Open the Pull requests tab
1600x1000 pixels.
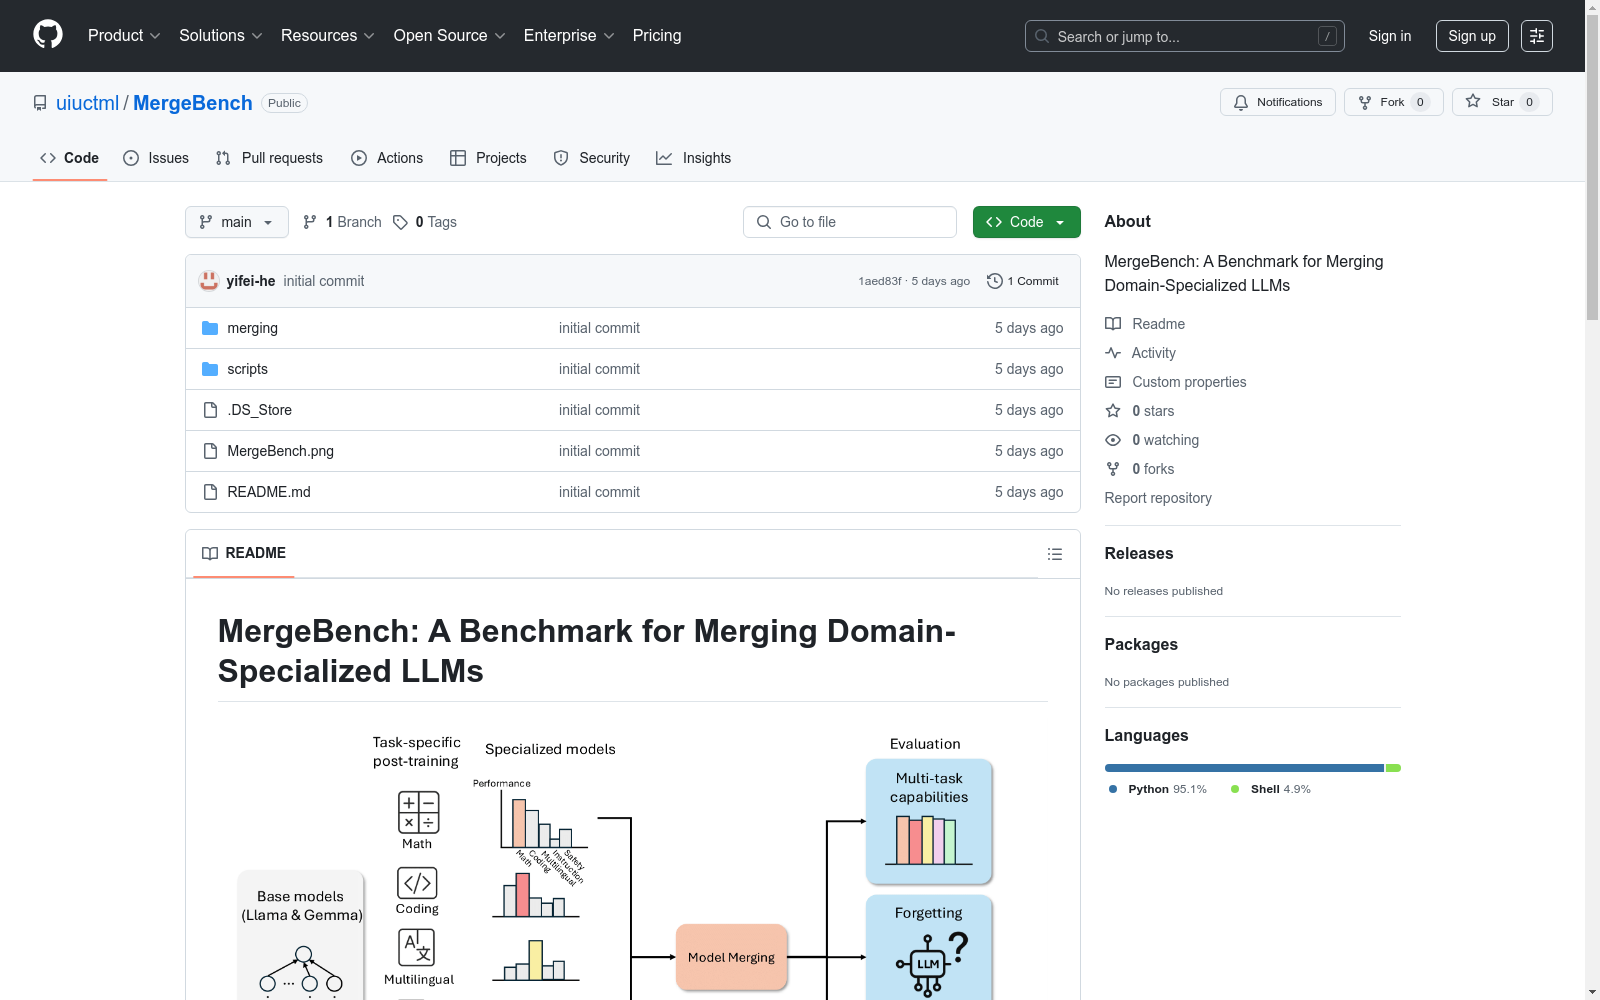(269, 158)
